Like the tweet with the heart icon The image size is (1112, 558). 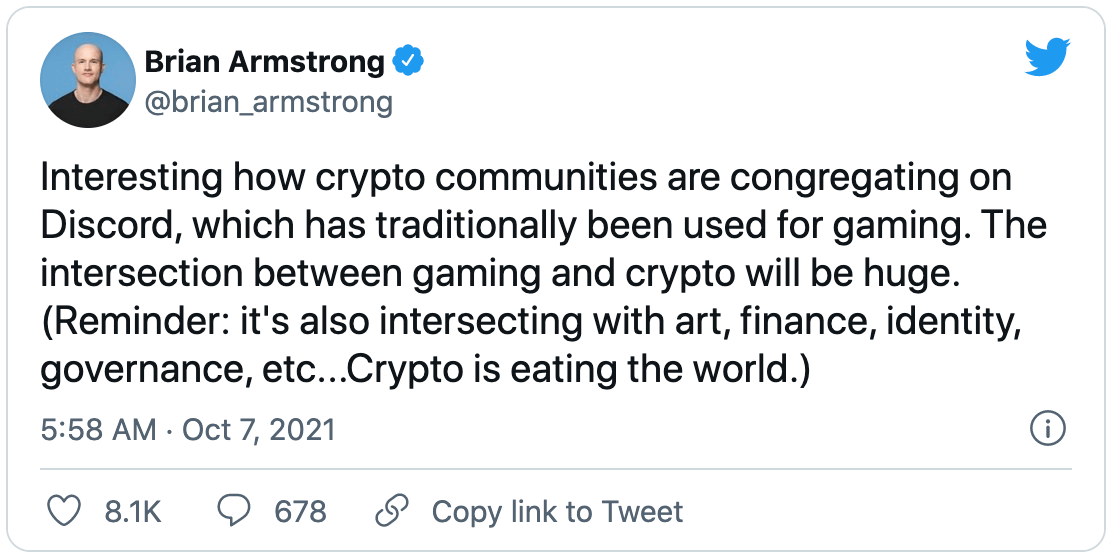(x=65, y=512)
